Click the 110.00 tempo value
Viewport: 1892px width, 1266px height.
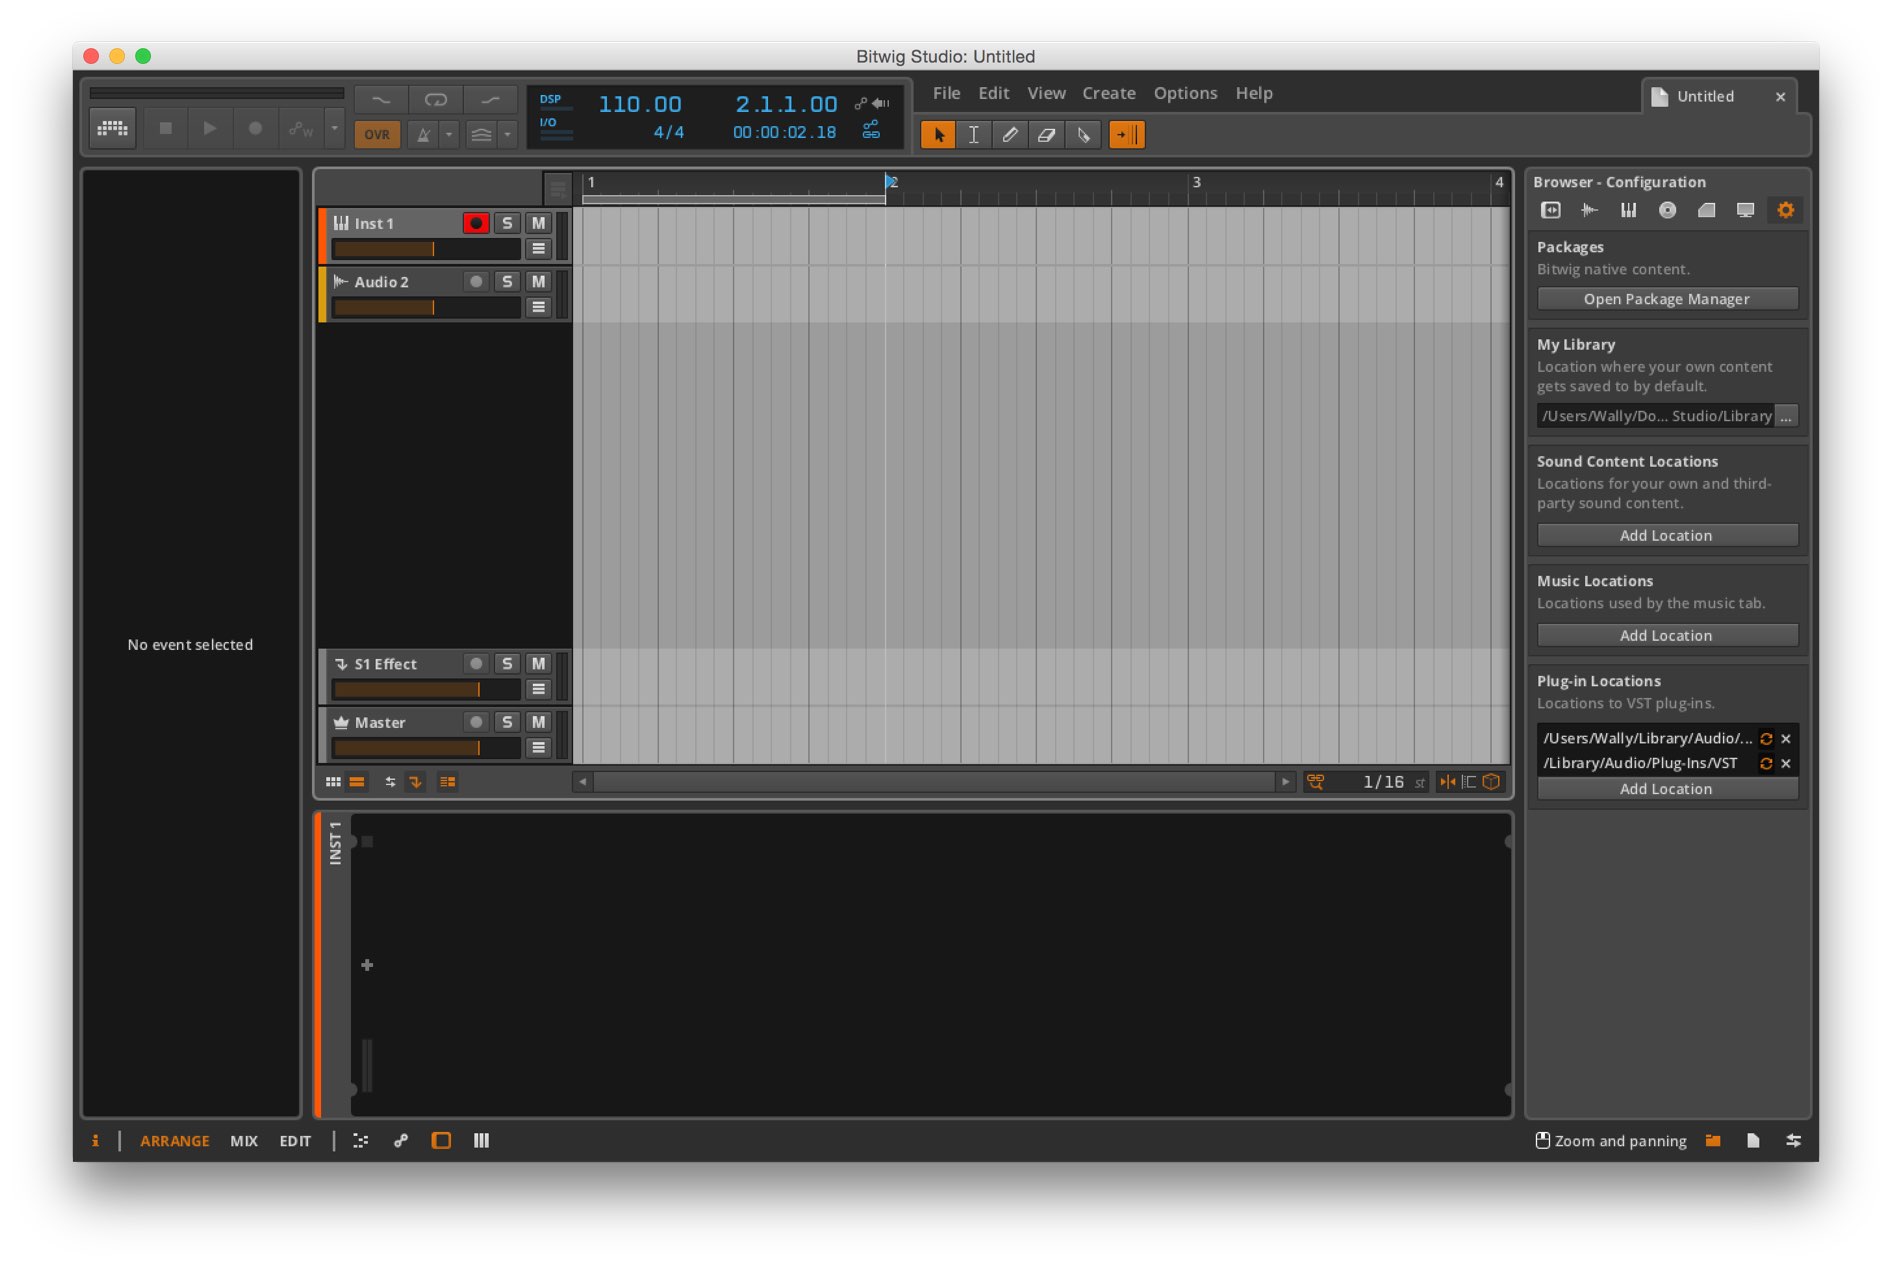pos(640,104)
